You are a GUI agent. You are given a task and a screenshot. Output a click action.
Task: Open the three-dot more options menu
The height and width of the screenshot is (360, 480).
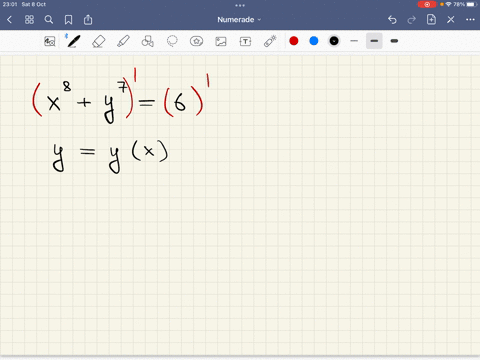(470, 20)
